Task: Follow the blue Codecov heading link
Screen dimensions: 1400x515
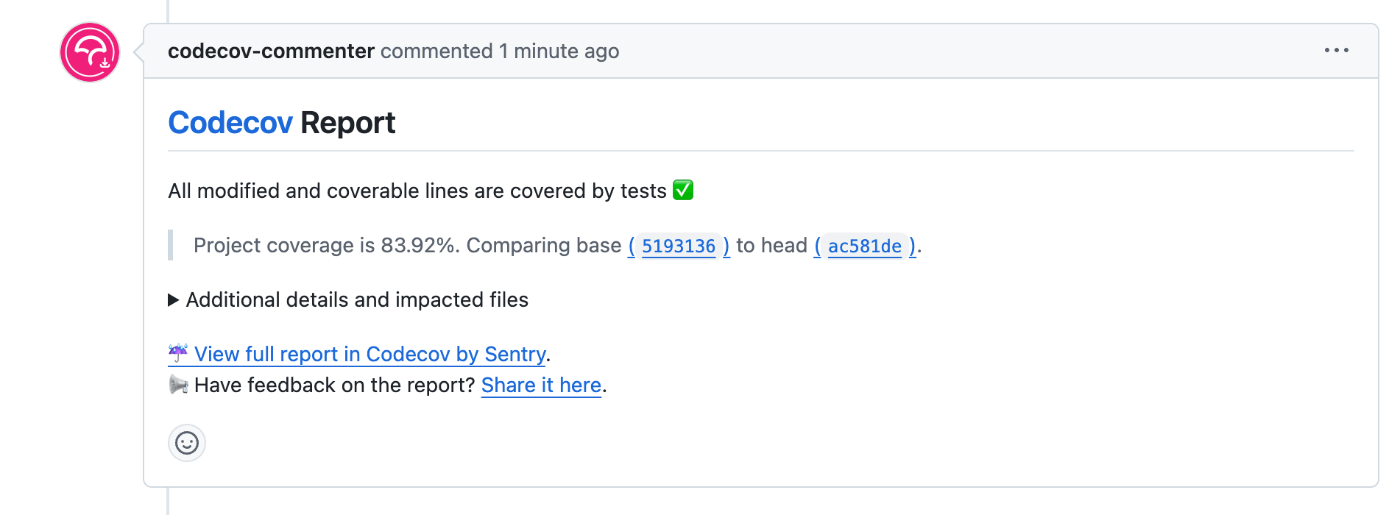Action: (x=230, y=122)
